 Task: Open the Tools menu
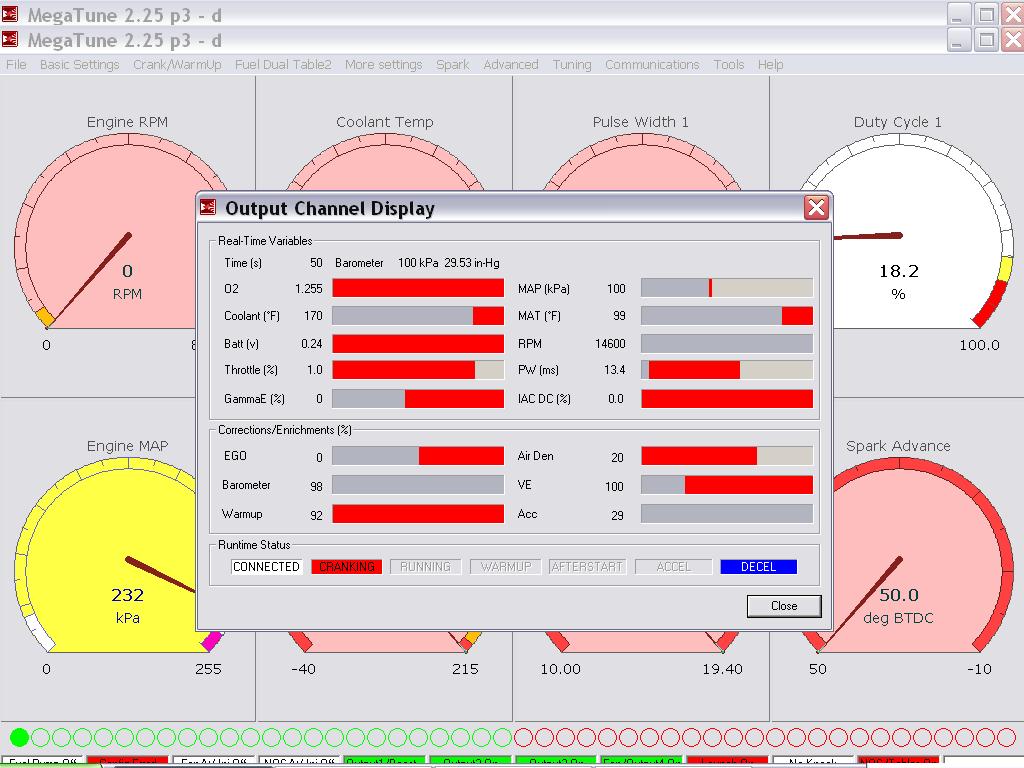[x=728, y=65]
